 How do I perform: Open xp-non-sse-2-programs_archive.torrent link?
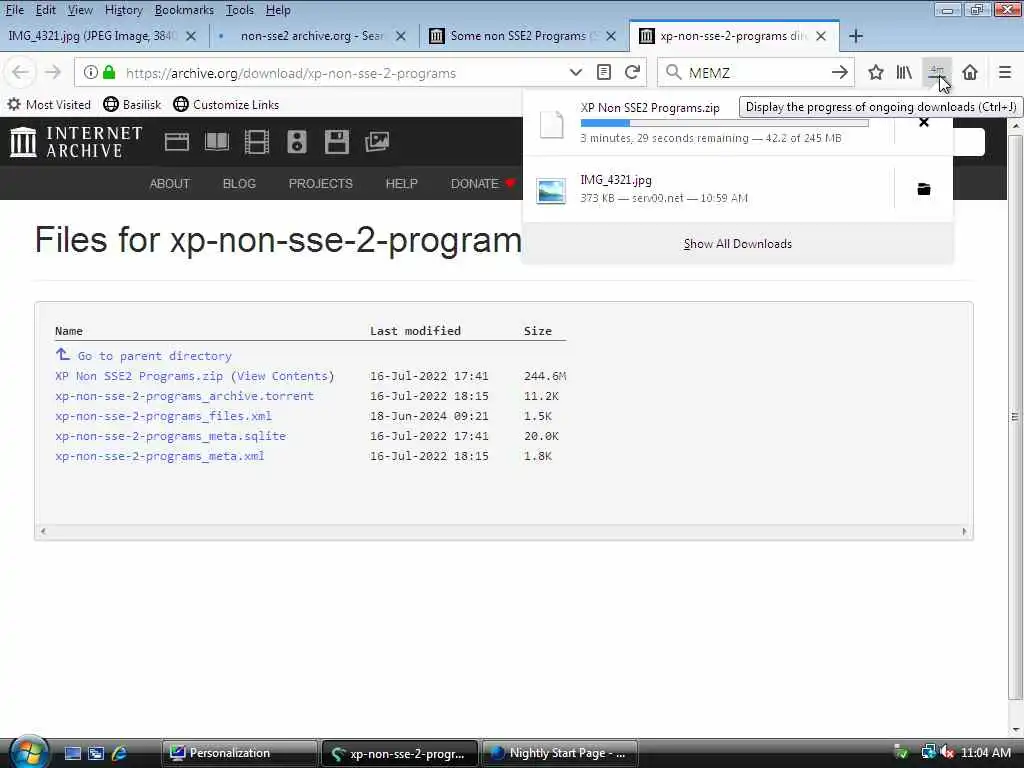184,396
